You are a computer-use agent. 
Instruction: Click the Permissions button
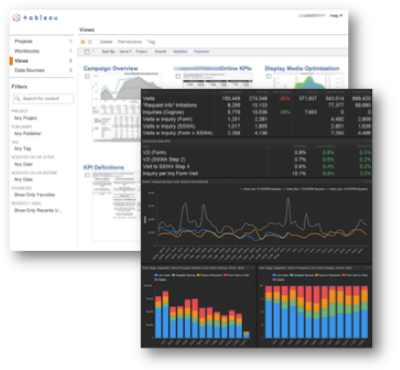[x=130, y=42]
